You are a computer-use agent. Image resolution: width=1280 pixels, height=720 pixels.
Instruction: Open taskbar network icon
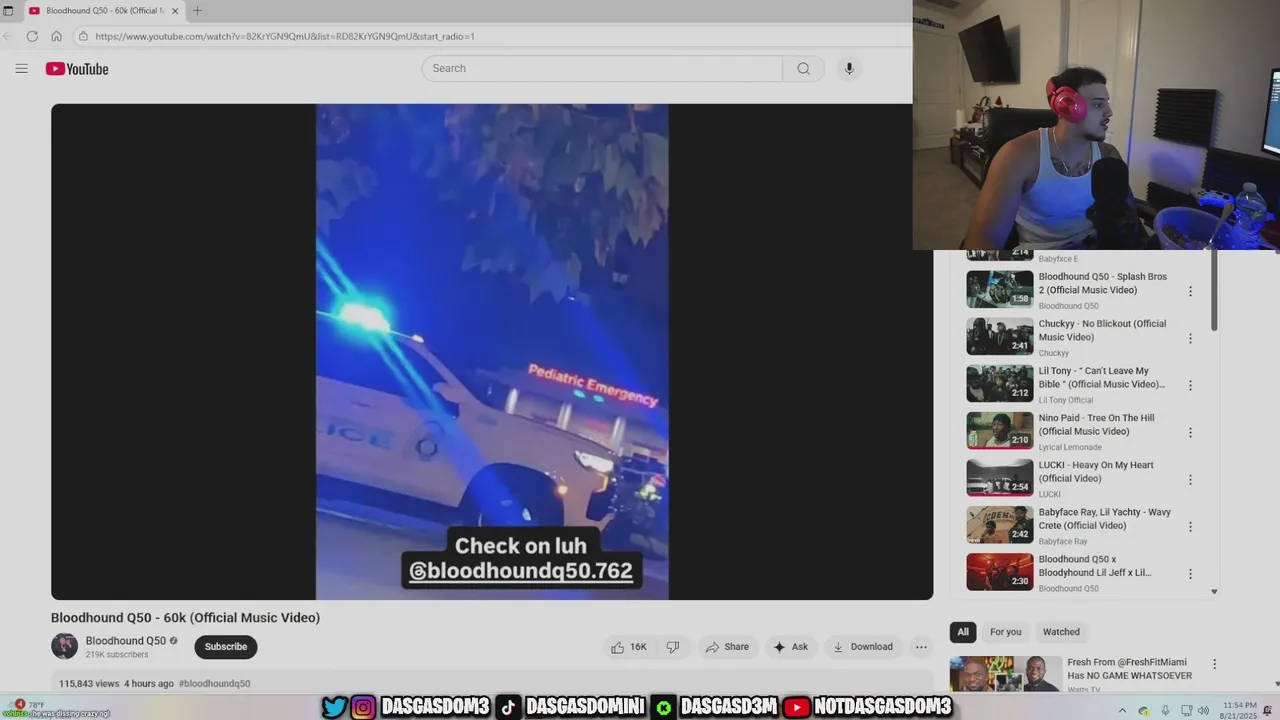(x=1186, y=711)
